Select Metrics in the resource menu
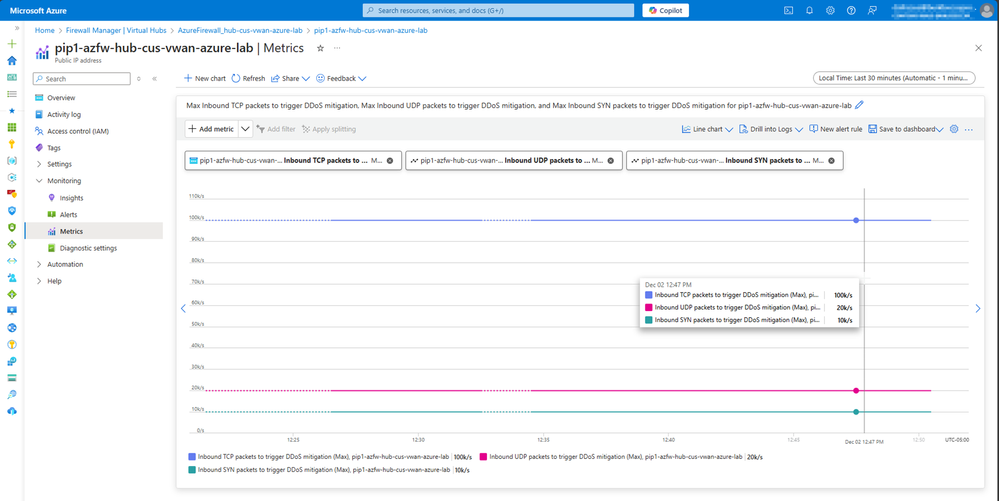 point(94,231)
